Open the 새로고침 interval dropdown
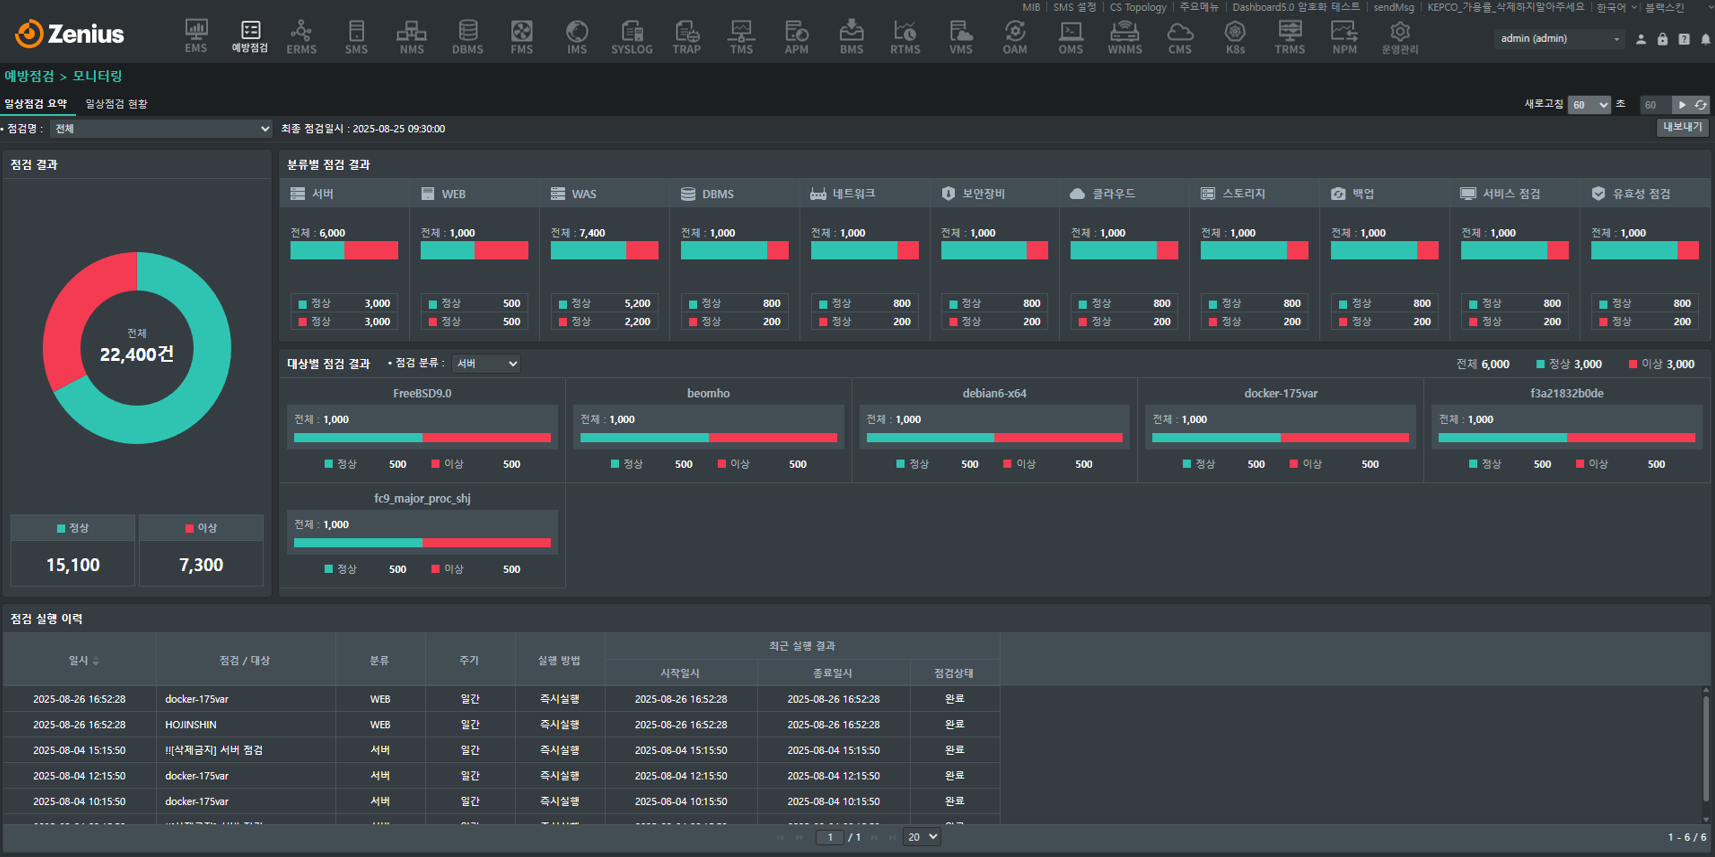The height and width of the screenshot is (857, 1715). click(1588, 105)
